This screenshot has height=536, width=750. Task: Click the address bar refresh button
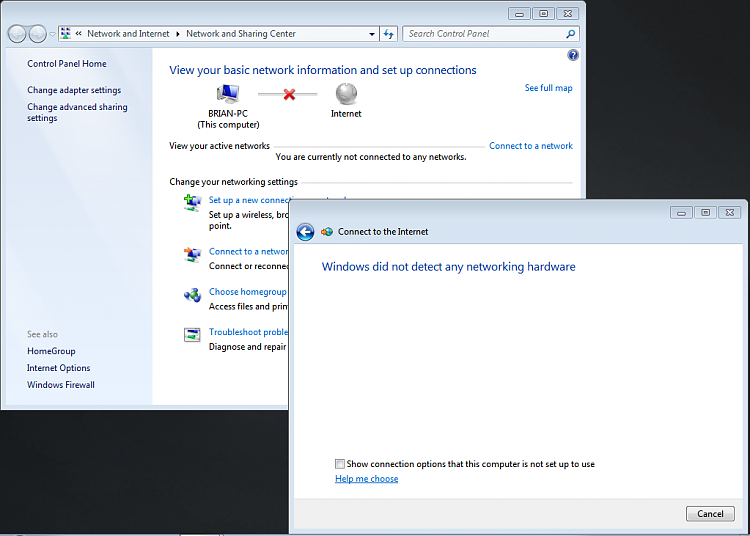(x=388, y=34)
